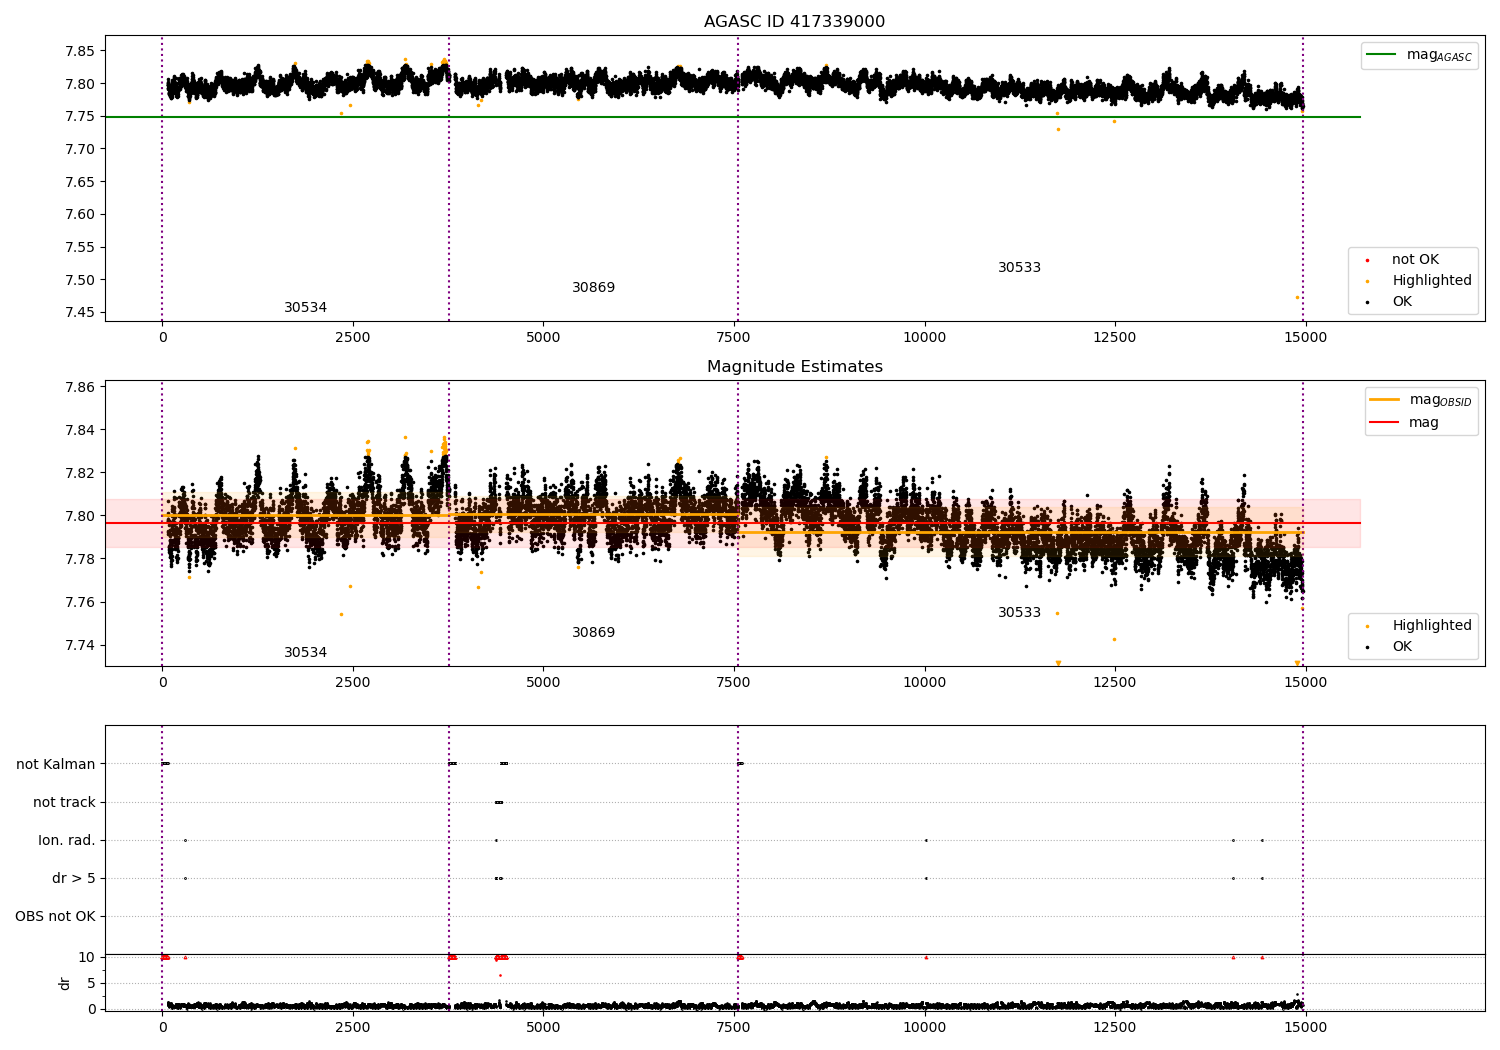The height and width of the screenshot is (1050, 1500).
Task: Click the 30869 obsid label in middle plot
Action: tap(593, 633)
